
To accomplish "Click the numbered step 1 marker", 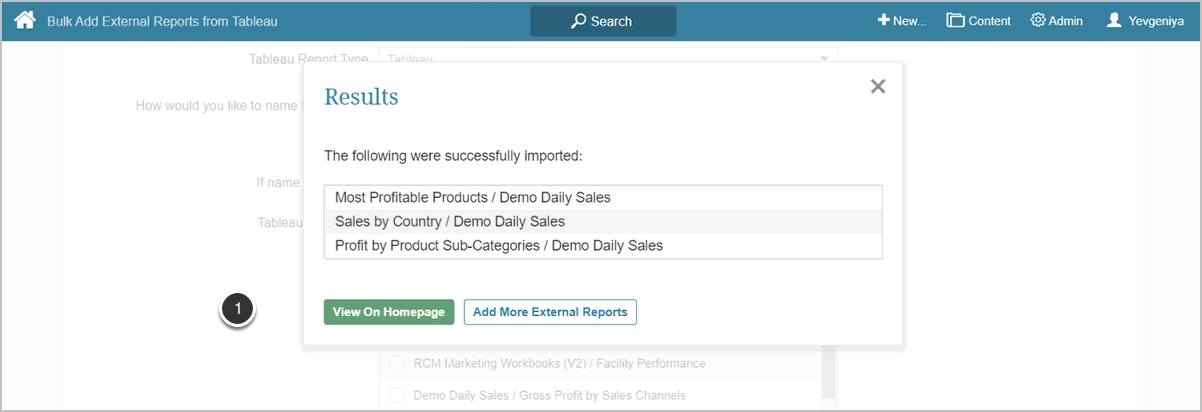I will point(237,310).
